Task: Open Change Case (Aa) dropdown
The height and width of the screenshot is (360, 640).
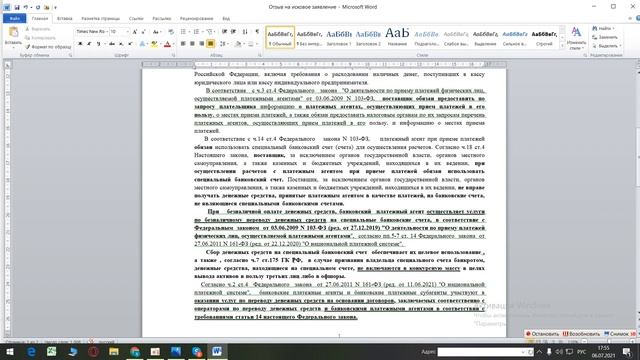Action: click(156, 31)
